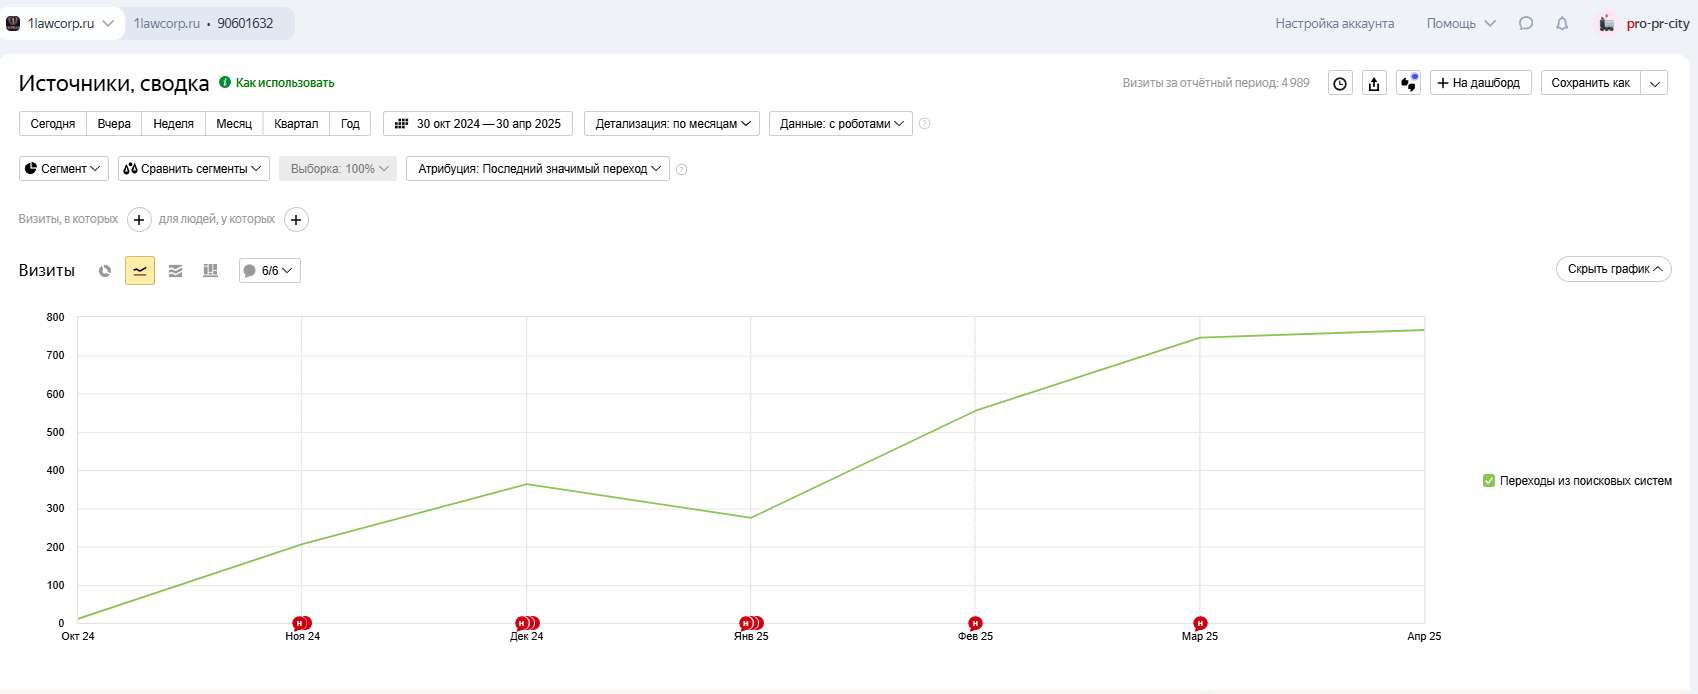Open Данные: с роботами dropdown

(840, 124)
